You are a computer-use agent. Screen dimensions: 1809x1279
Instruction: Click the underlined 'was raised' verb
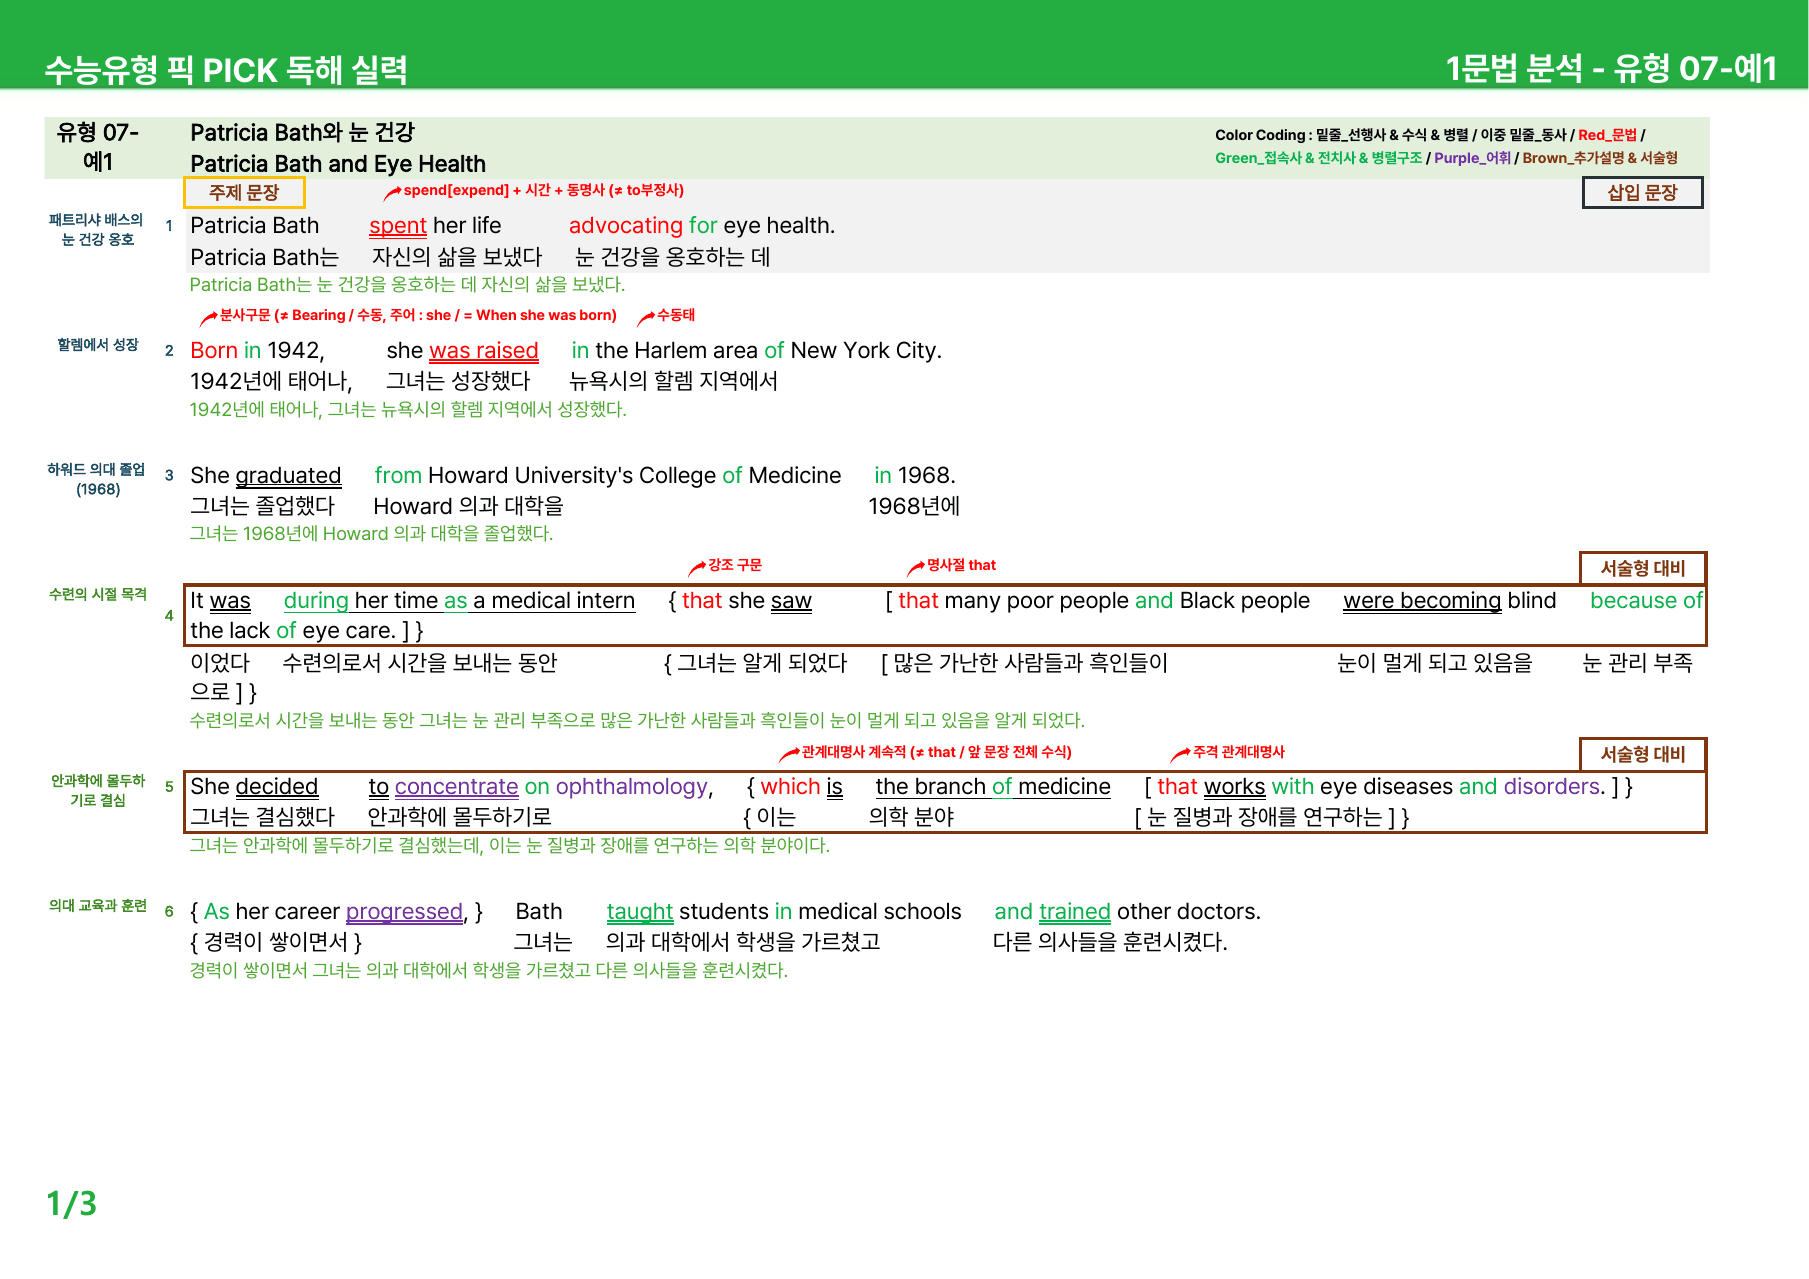click(x=484, y=351)
